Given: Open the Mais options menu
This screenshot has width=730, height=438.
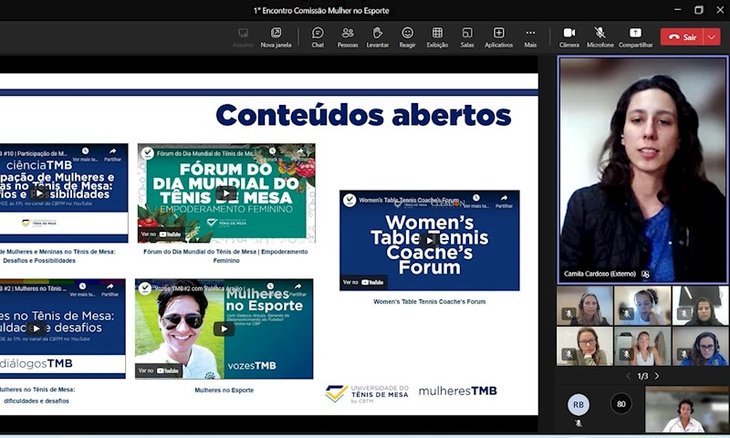Looking at the screenshot, I should pos(530,37).
